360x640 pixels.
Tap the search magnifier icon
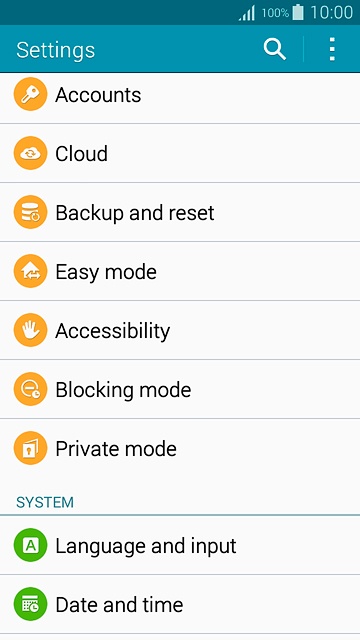[274, 49]
